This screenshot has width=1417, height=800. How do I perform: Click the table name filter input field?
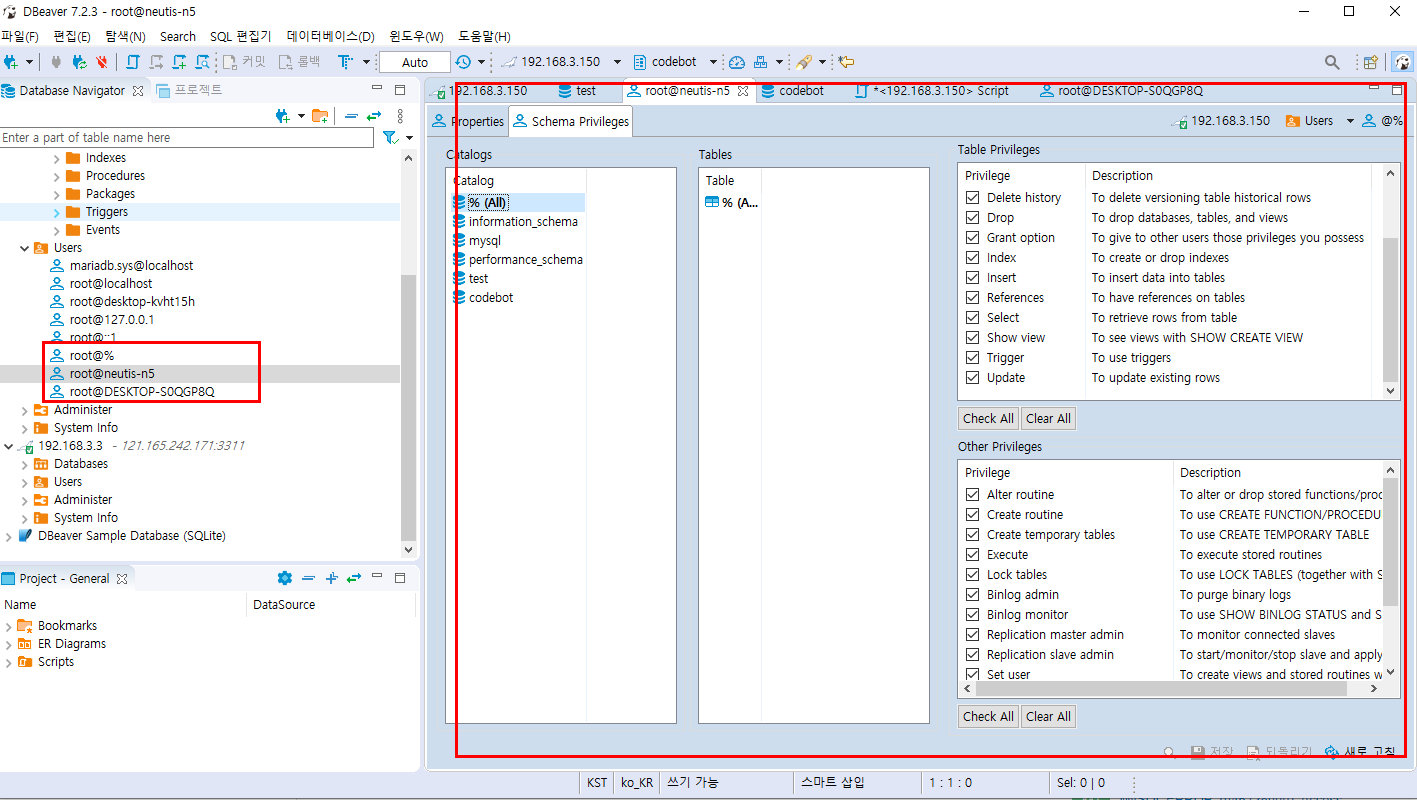coord(187,137)
